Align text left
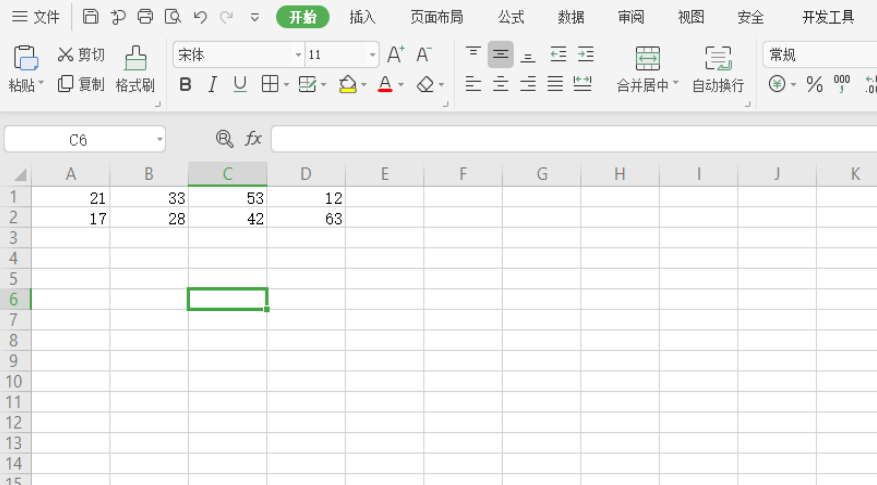Image resolution: width=877 pixels, height=485 pixels. [473, 84]
